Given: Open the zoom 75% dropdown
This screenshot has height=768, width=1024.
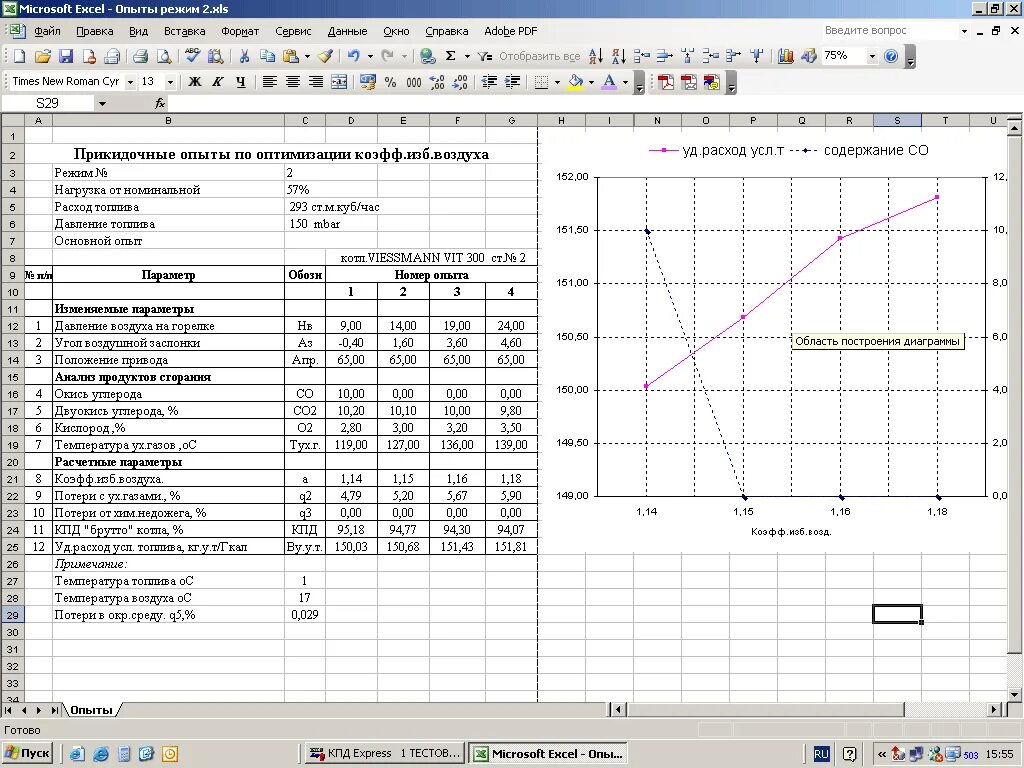Looking at the screenshot, I should click(x=872, y=56).
